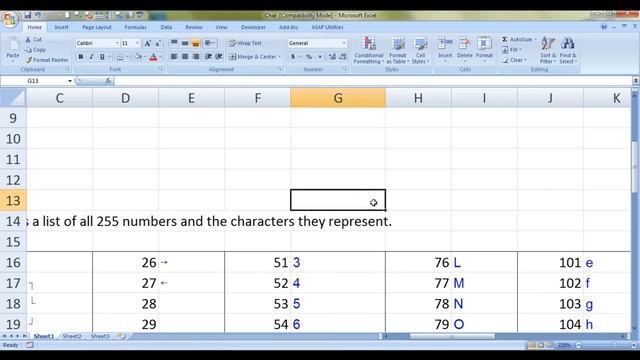Click the Insert cells icon

(445, 44)
